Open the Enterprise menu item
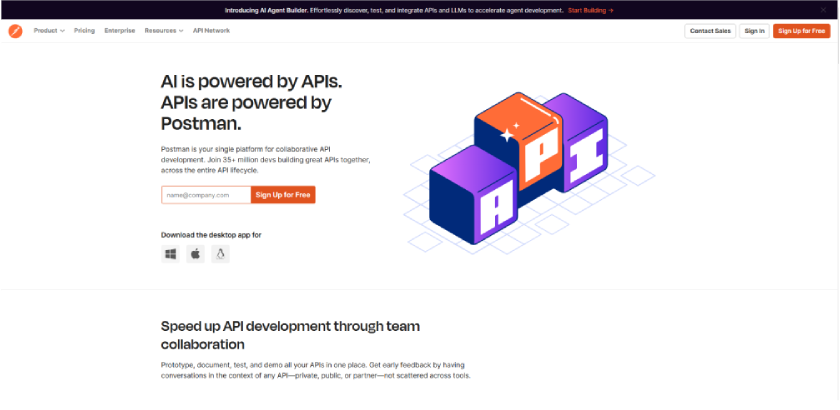The image size is (840, 410). pyautogui.click(x=120, y=31)
